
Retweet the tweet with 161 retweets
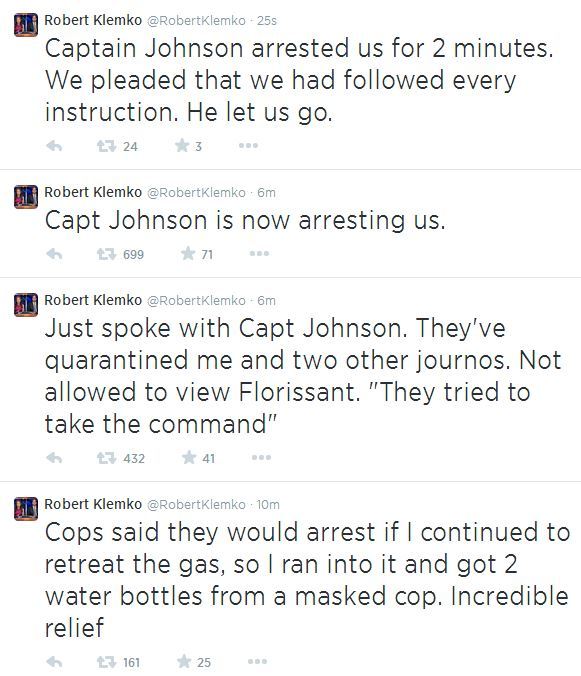(106, 662)
